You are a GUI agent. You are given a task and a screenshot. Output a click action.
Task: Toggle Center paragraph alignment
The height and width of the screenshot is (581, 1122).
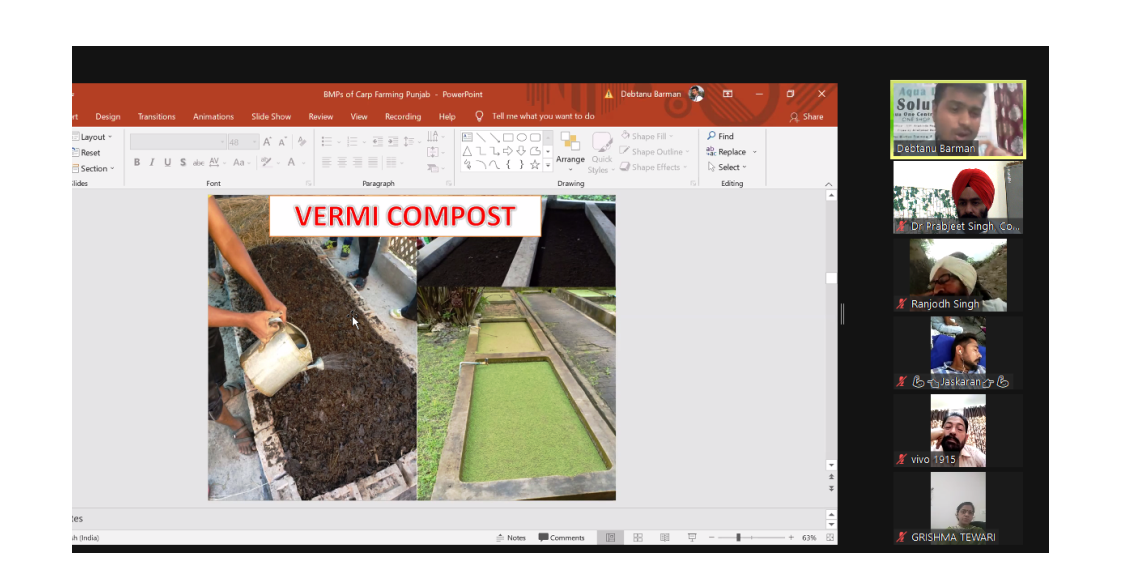[x=342, y=162]
